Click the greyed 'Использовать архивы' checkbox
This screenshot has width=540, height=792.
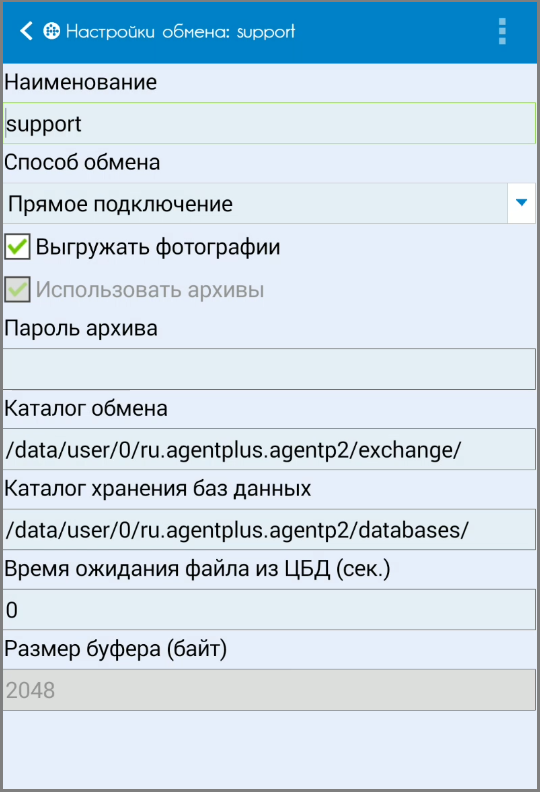(x=17, y=289)
